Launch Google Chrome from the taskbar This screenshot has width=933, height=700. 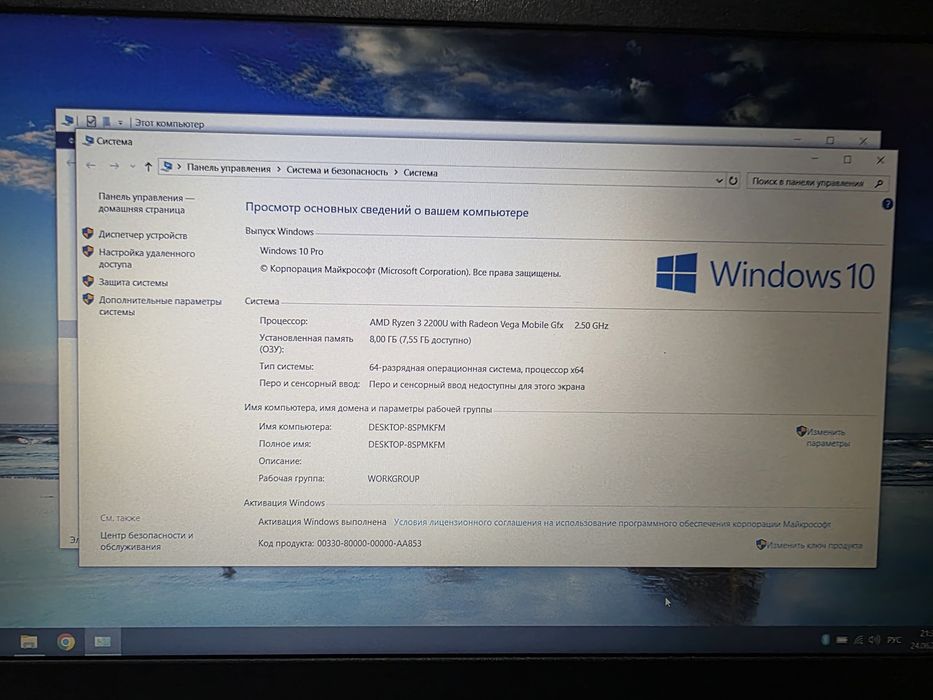click(x=66, y=642)
